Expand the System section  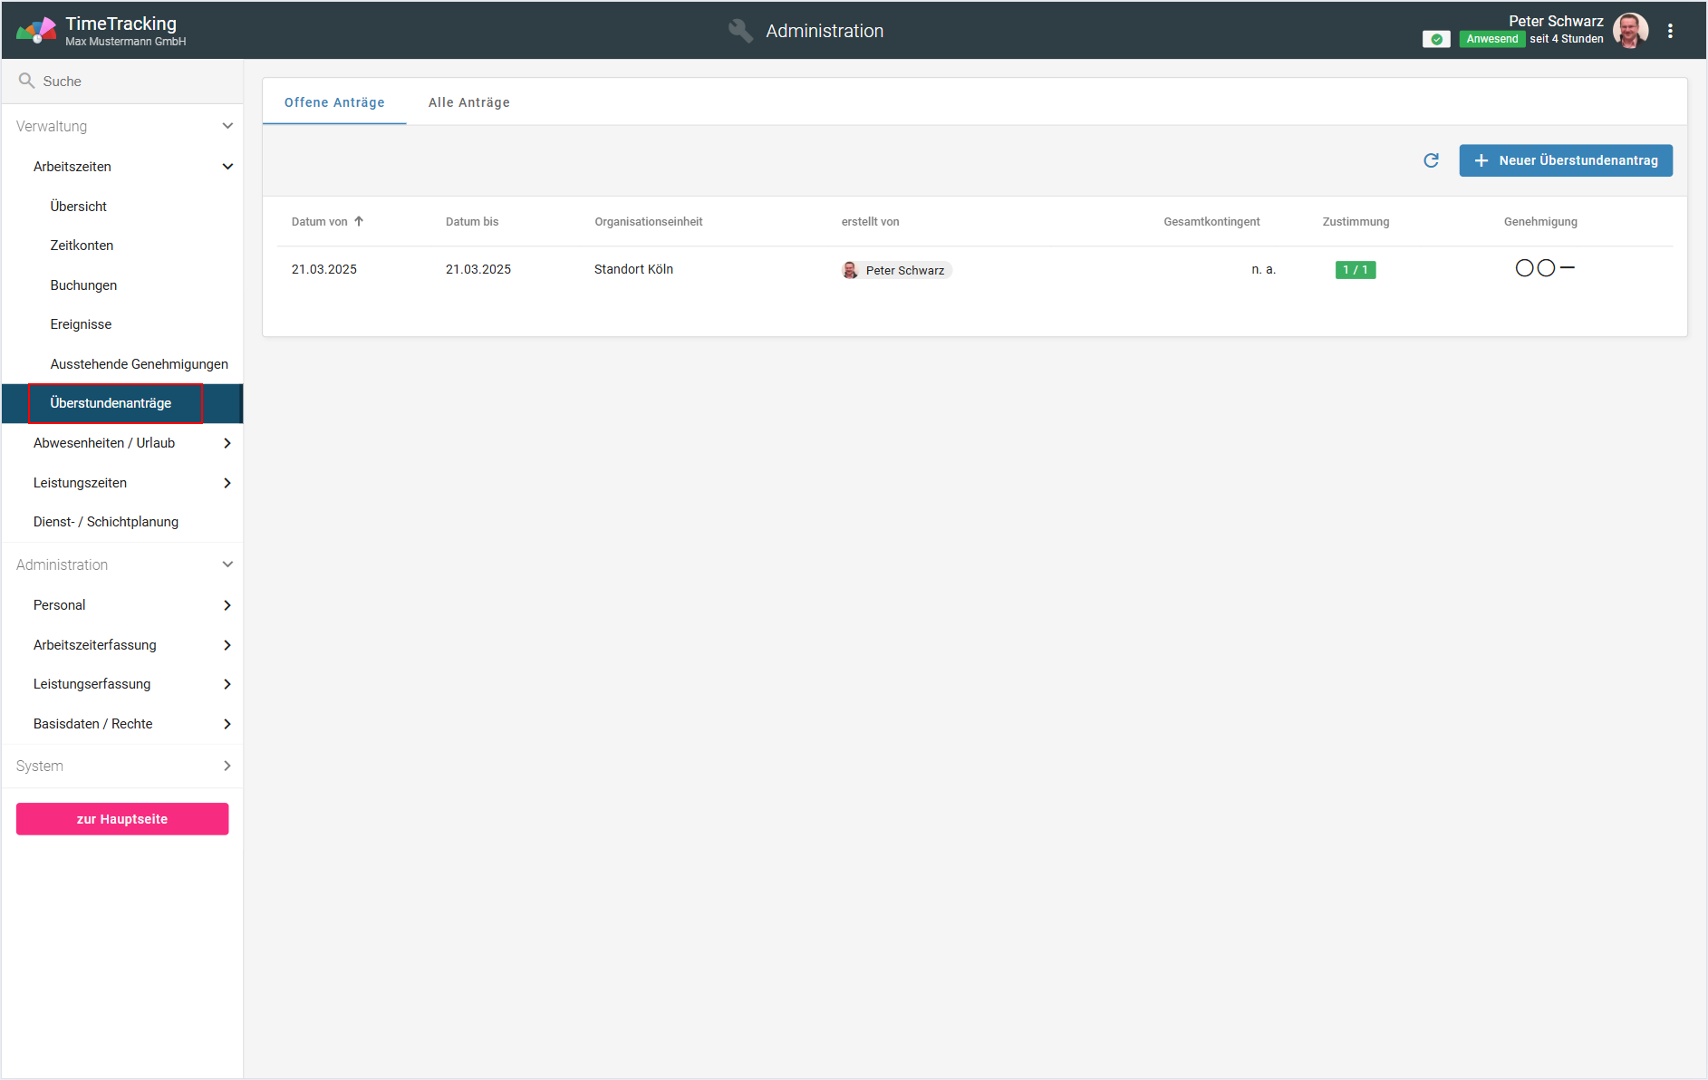pos(227,766)
